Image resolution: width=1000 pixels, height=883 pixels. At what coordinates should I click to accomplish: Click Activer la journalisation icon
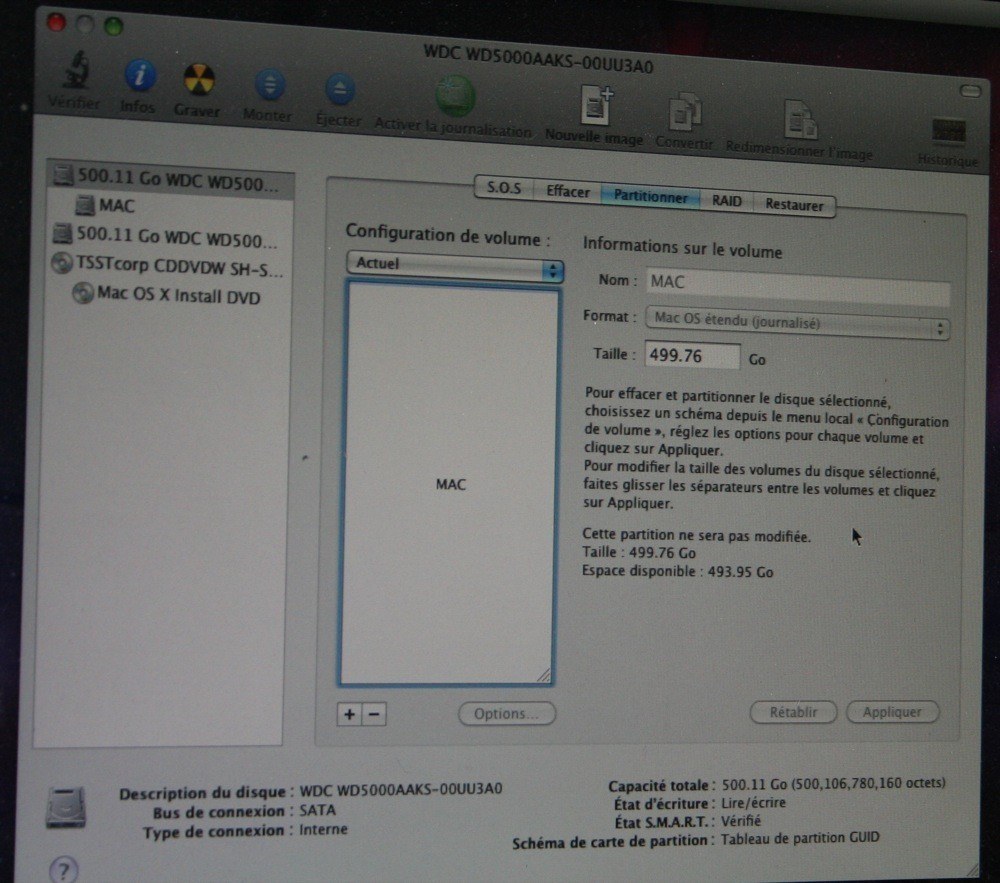(455, 96)
